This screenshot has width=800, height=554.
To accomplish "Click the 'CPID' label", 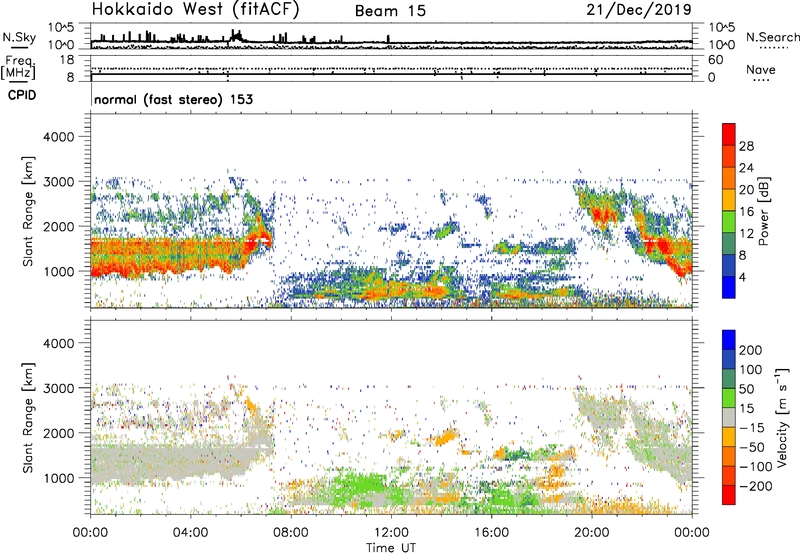I will click(x=22, y=95).
